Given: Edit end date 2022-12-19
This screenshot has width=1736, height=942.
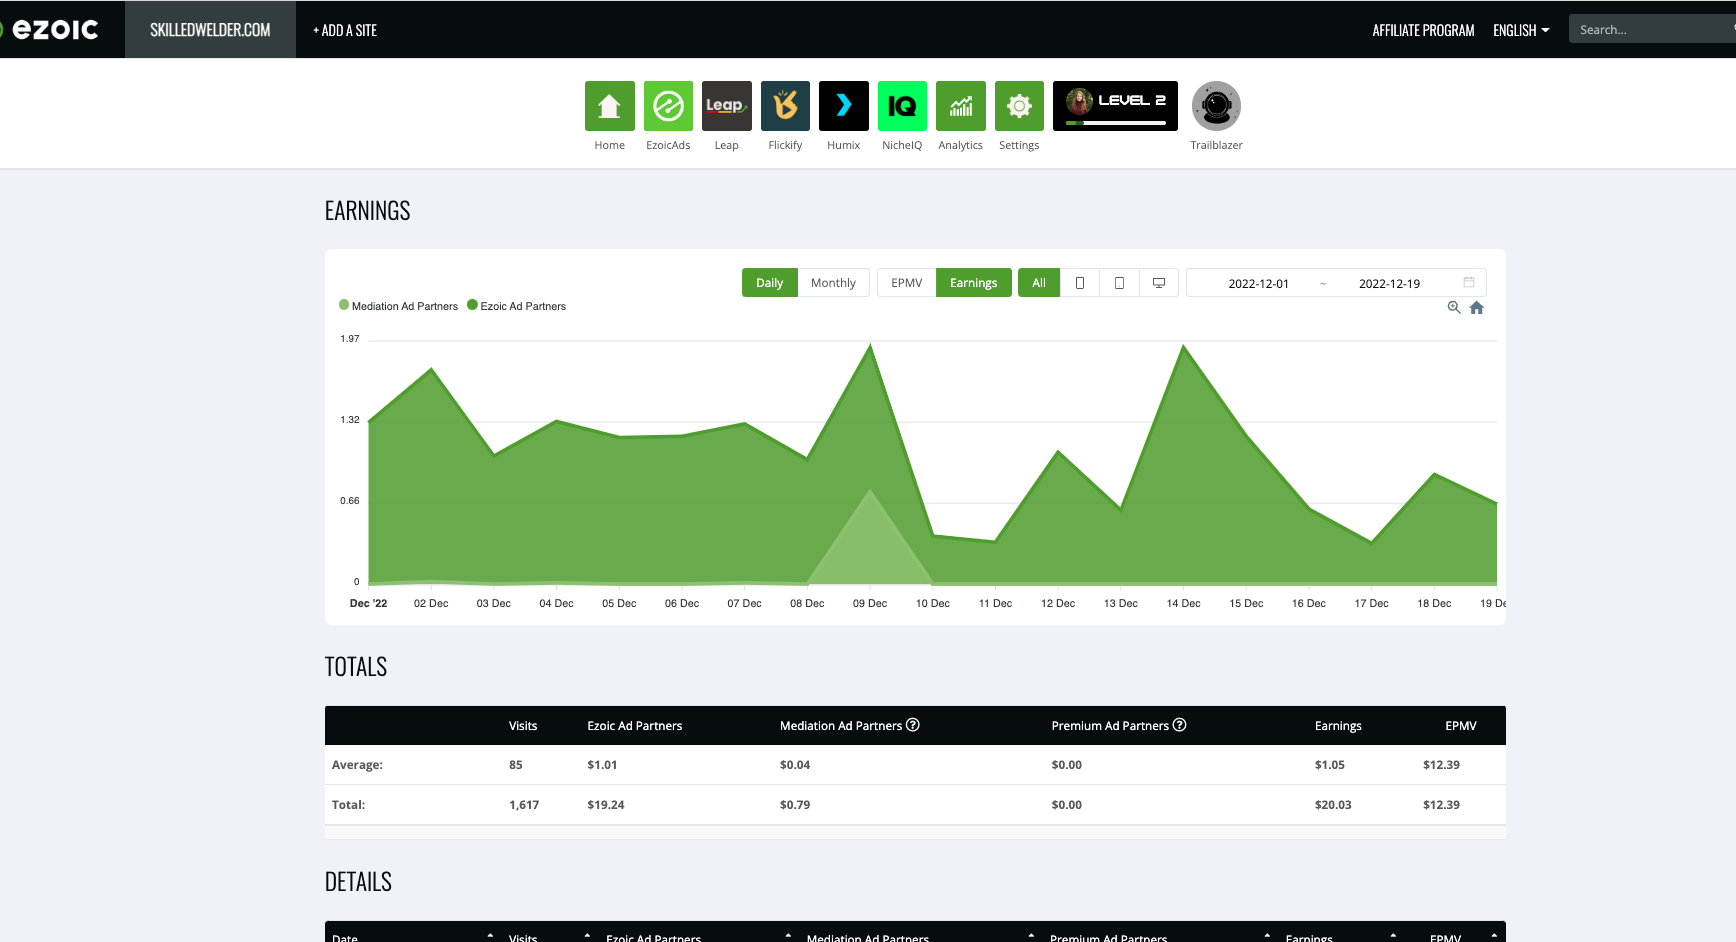Looking at the screenshot, I should [1389, 283].
